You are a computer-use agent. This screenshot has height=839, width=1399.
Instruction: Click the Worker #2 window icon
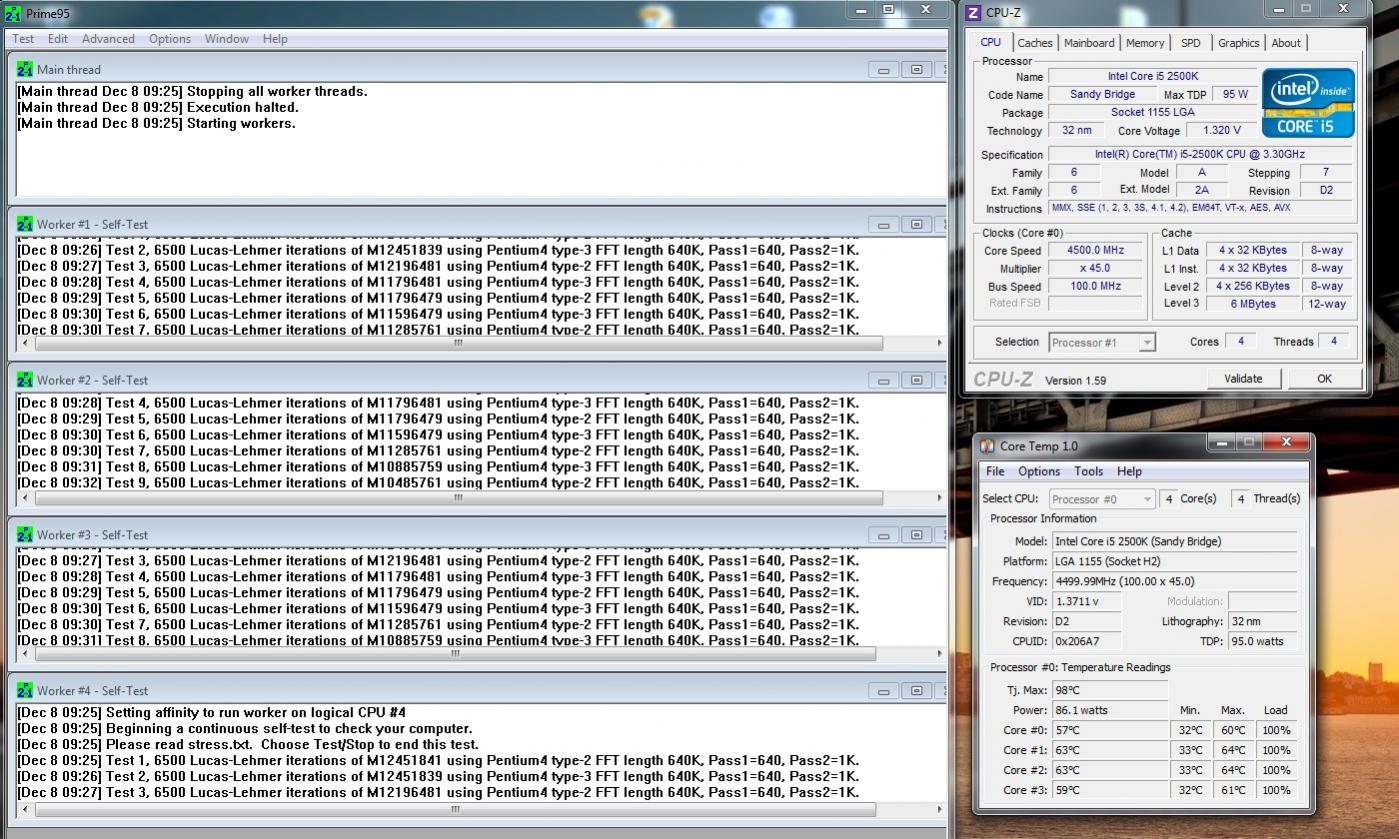tap(25, 380)
